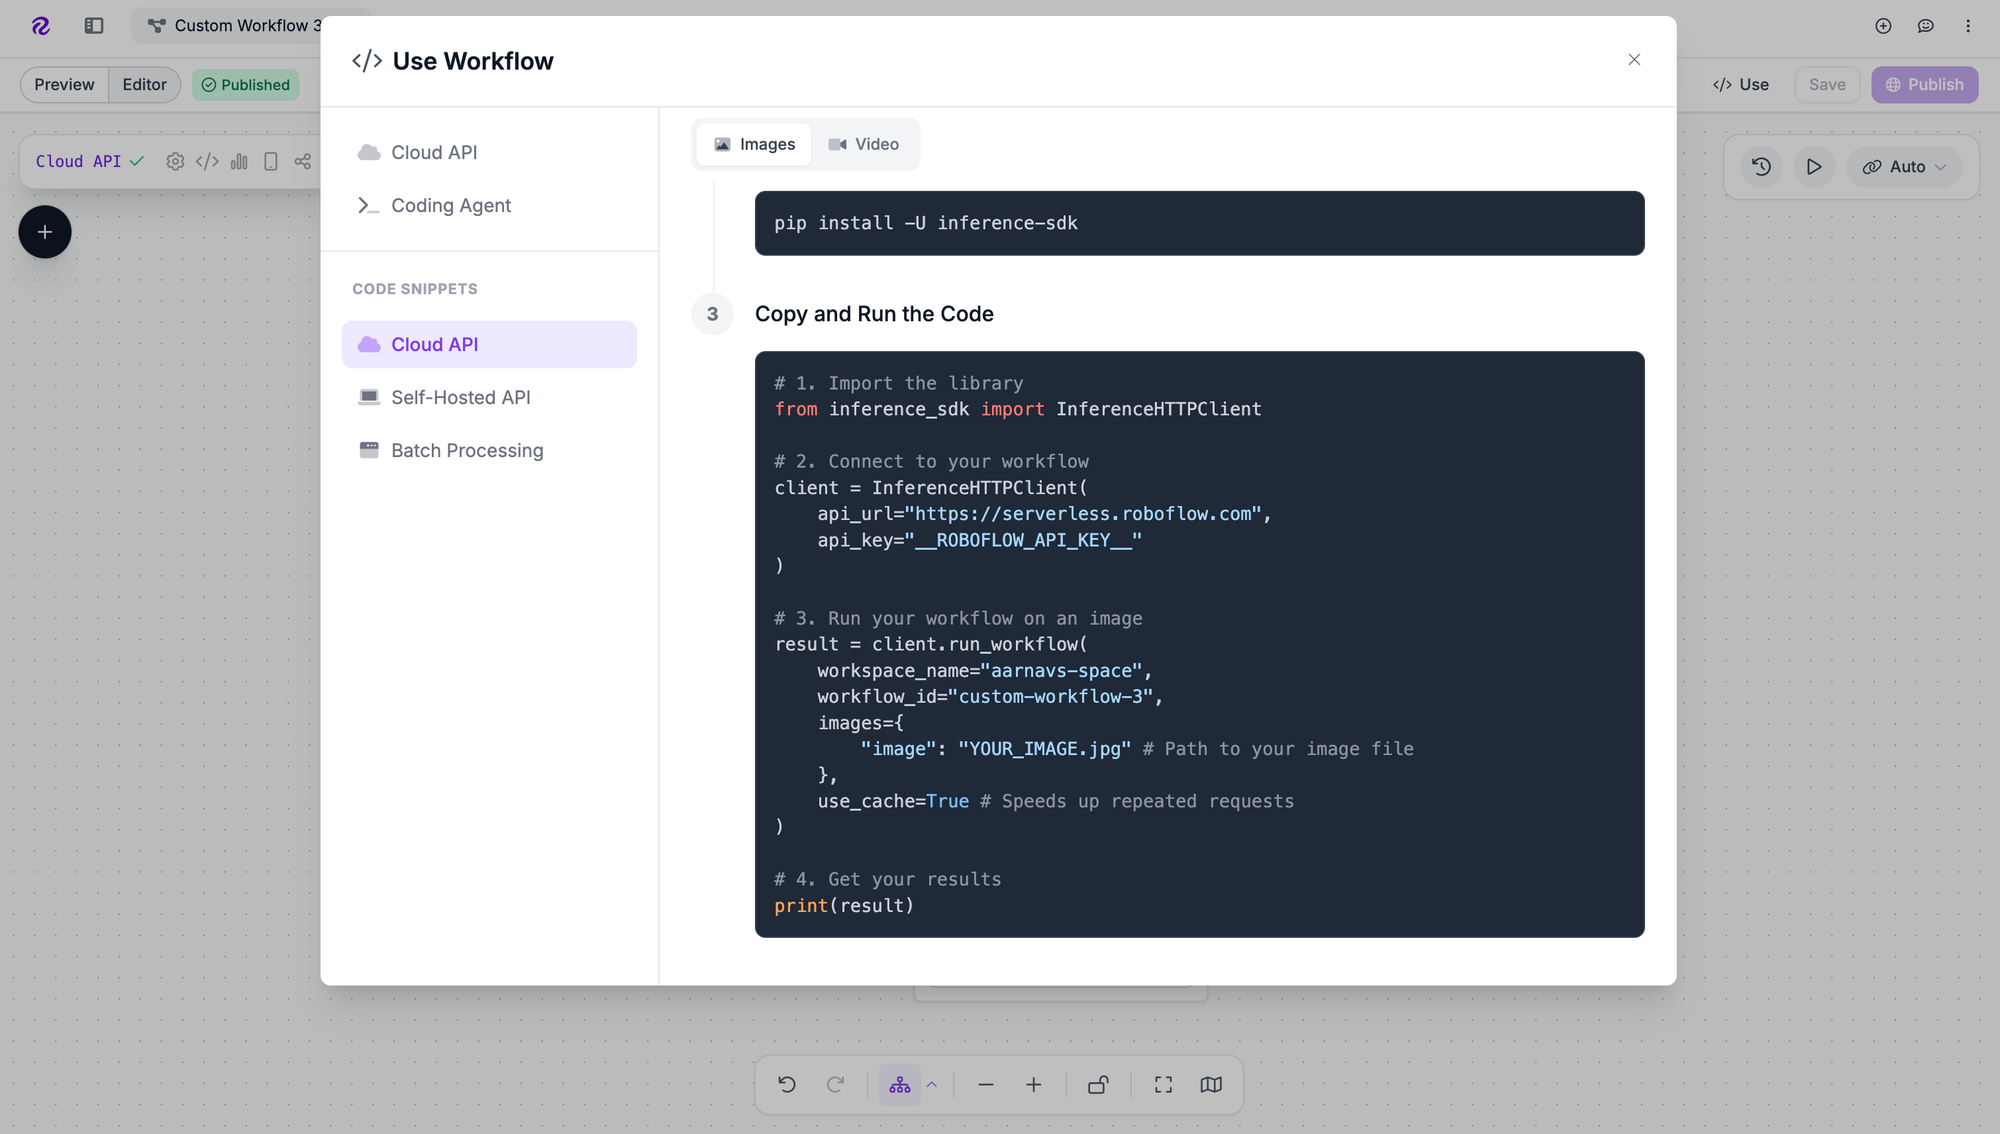Click the "aarnavs-space" workspace text
The image size is (2000, 1134).
tap(1061, 671)
